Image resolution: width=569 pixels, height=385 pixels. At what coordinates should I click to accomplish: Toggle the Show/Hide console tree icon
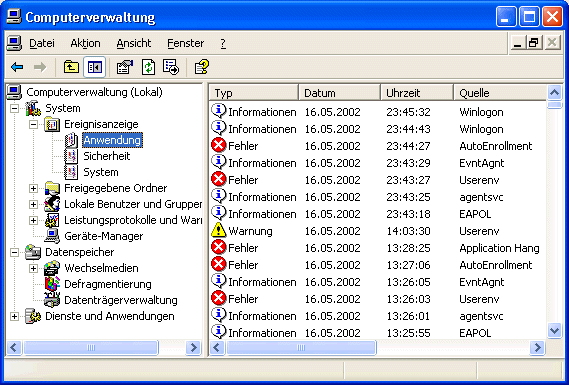click(x=94, y=67)
